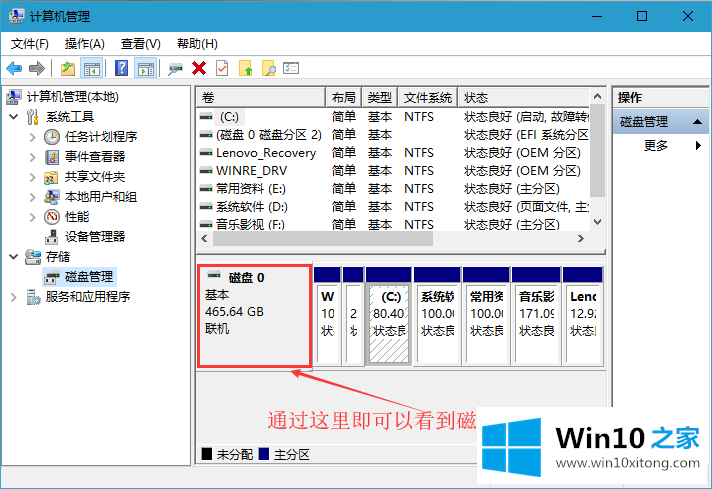Expand the 本地用户和组 node
Viewport: 712px width, 489px height.
pos(32,197)
